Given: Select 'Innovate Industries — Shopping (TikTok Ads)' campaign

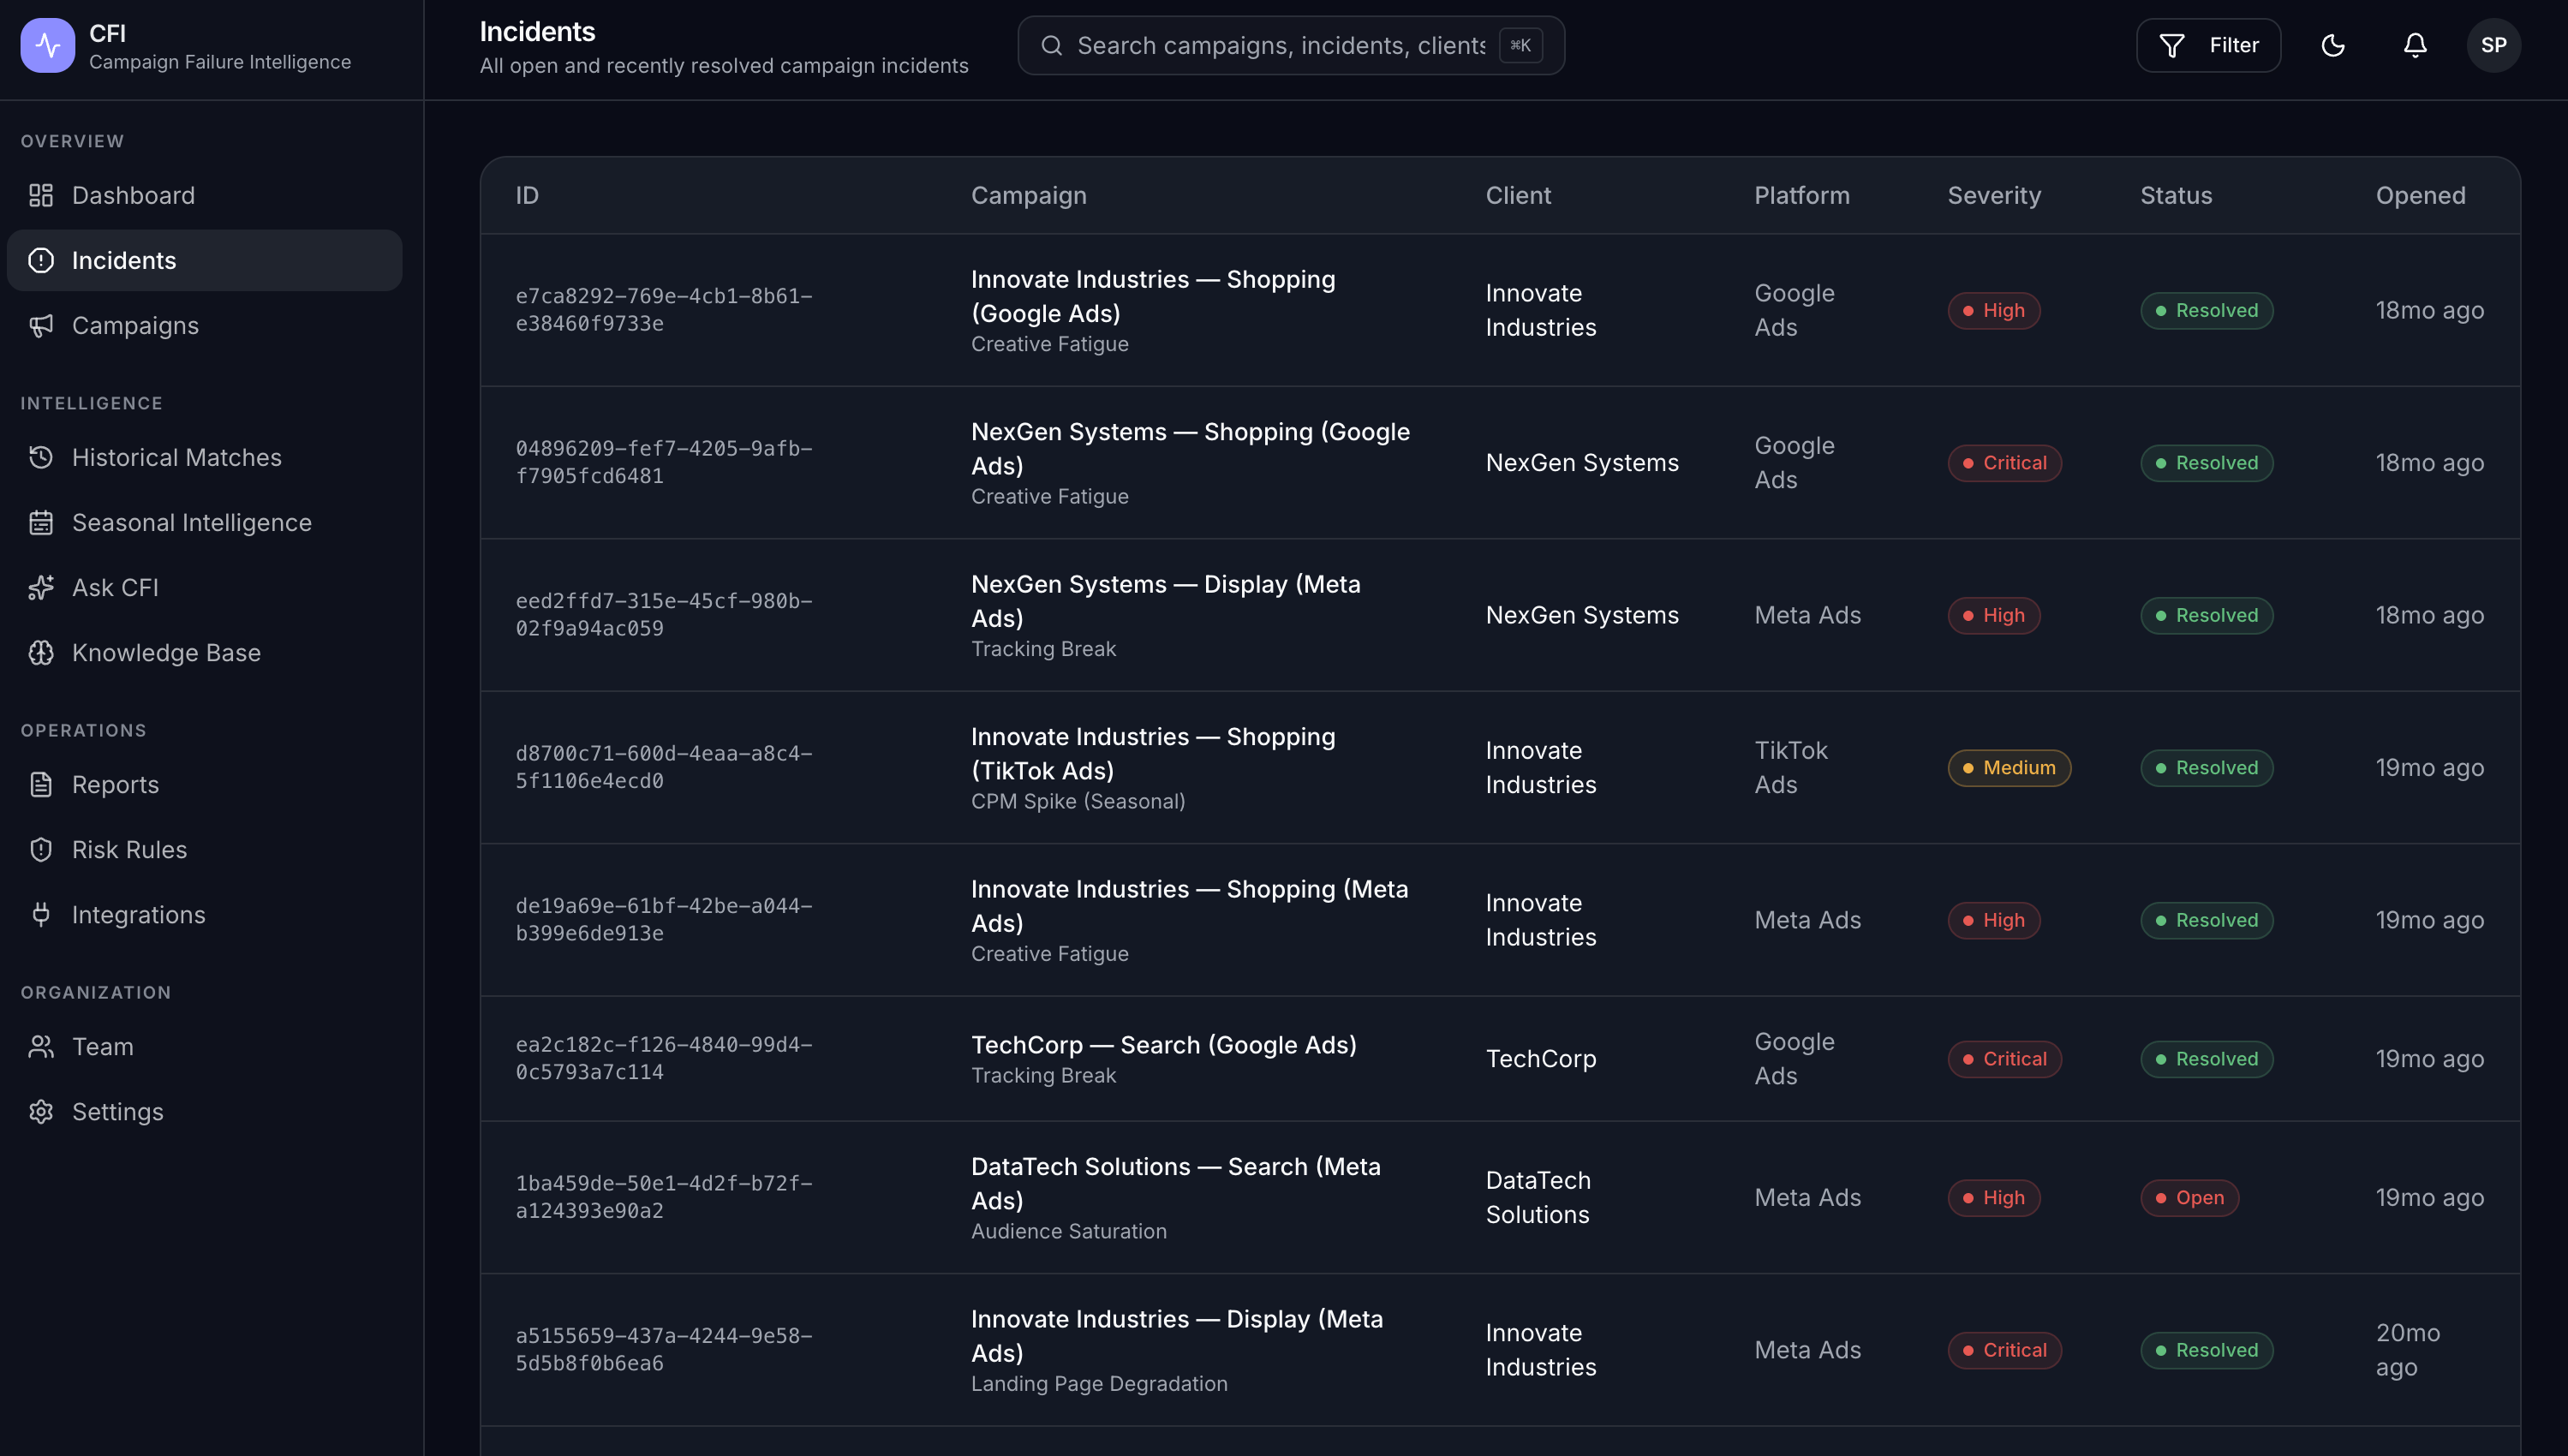Looking at the screenshot, I should click(x=1152, y=753).
